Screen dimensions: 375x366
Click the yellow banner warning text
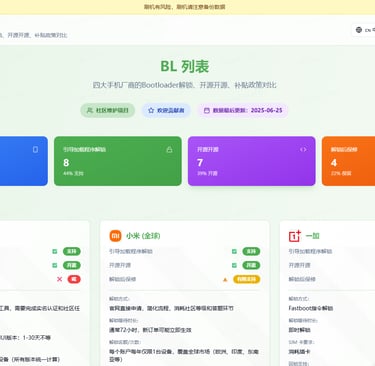click(x=184, y=7)
